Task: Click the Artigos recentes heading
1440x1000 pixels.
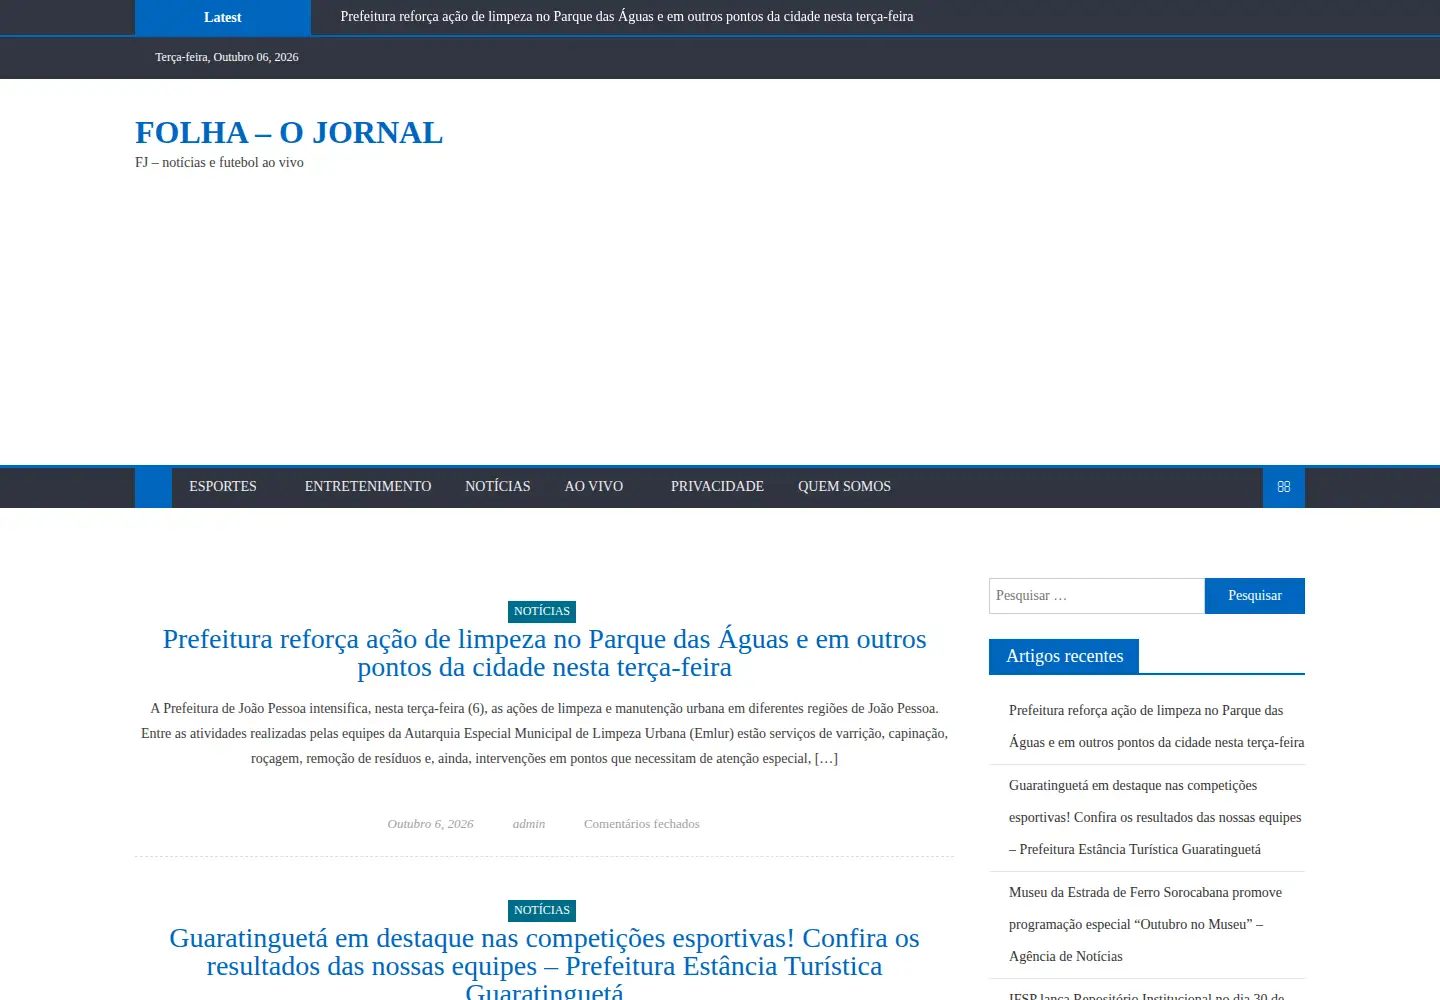Action: click(1064, 656)
